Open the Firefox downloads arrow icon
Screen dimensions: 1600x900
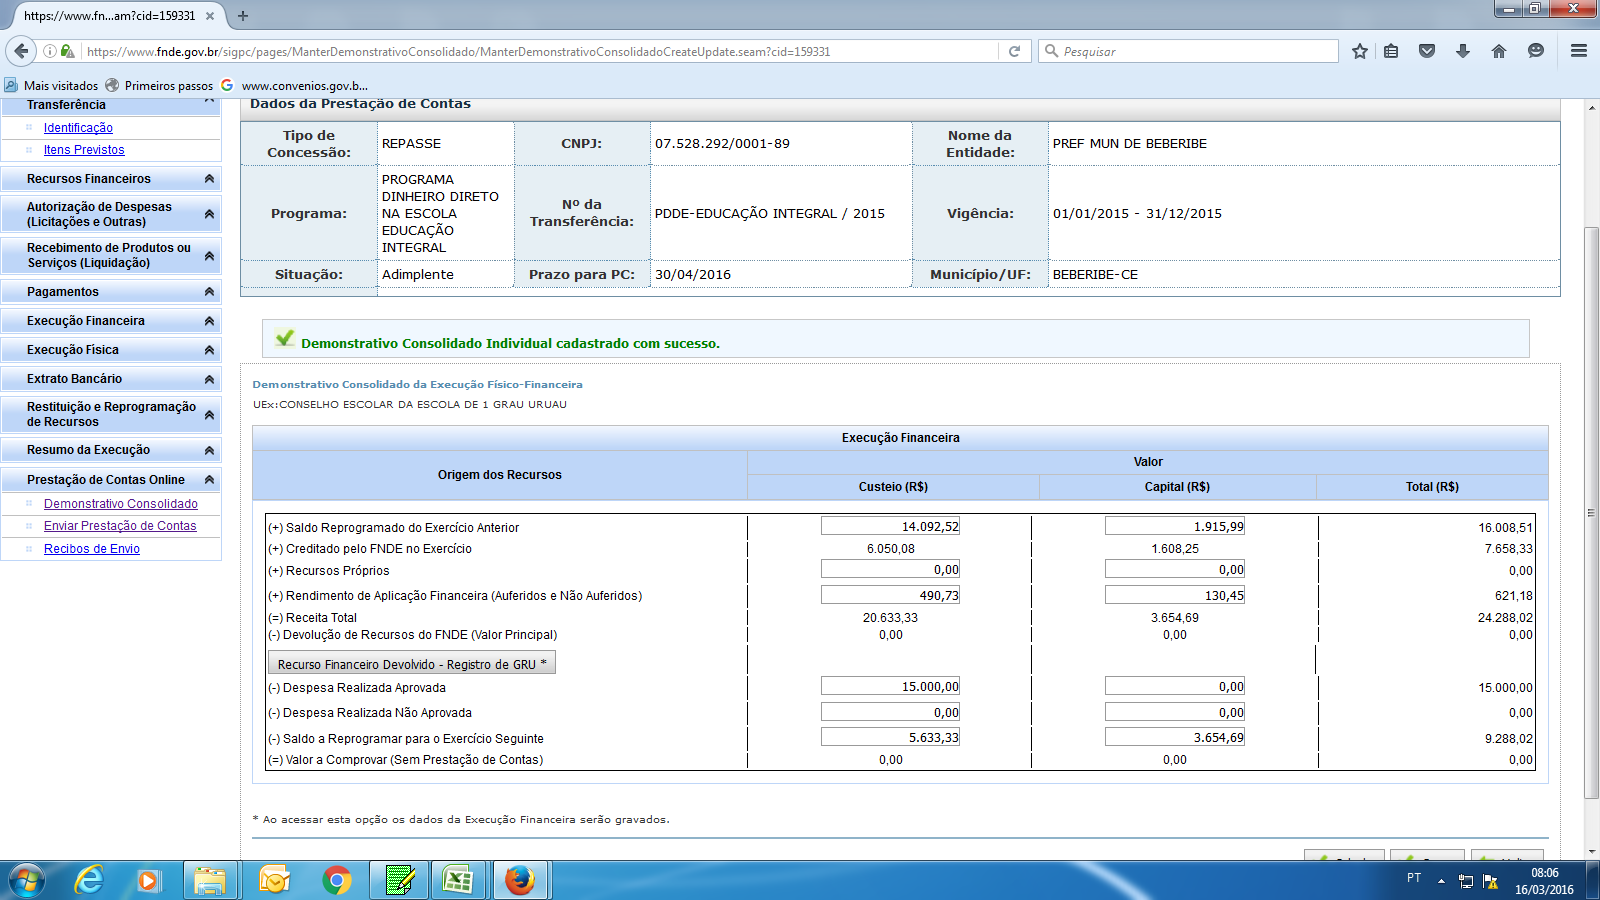(x=1463, y=51)
